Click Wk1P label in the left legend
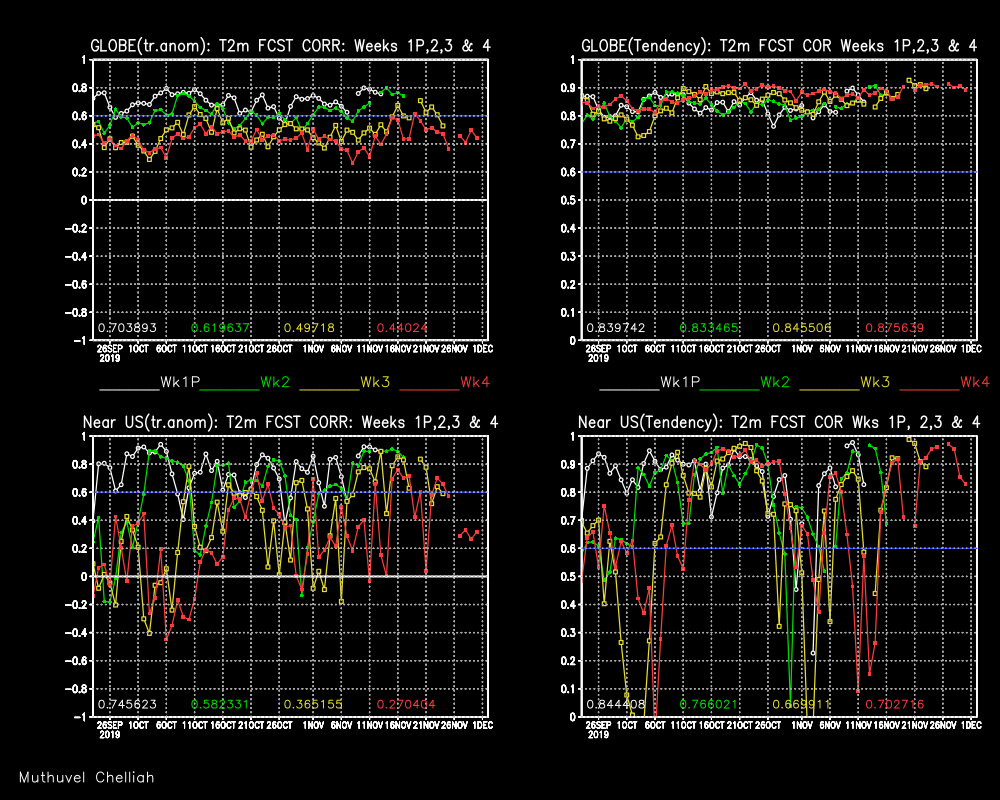 tap(180, 382)
